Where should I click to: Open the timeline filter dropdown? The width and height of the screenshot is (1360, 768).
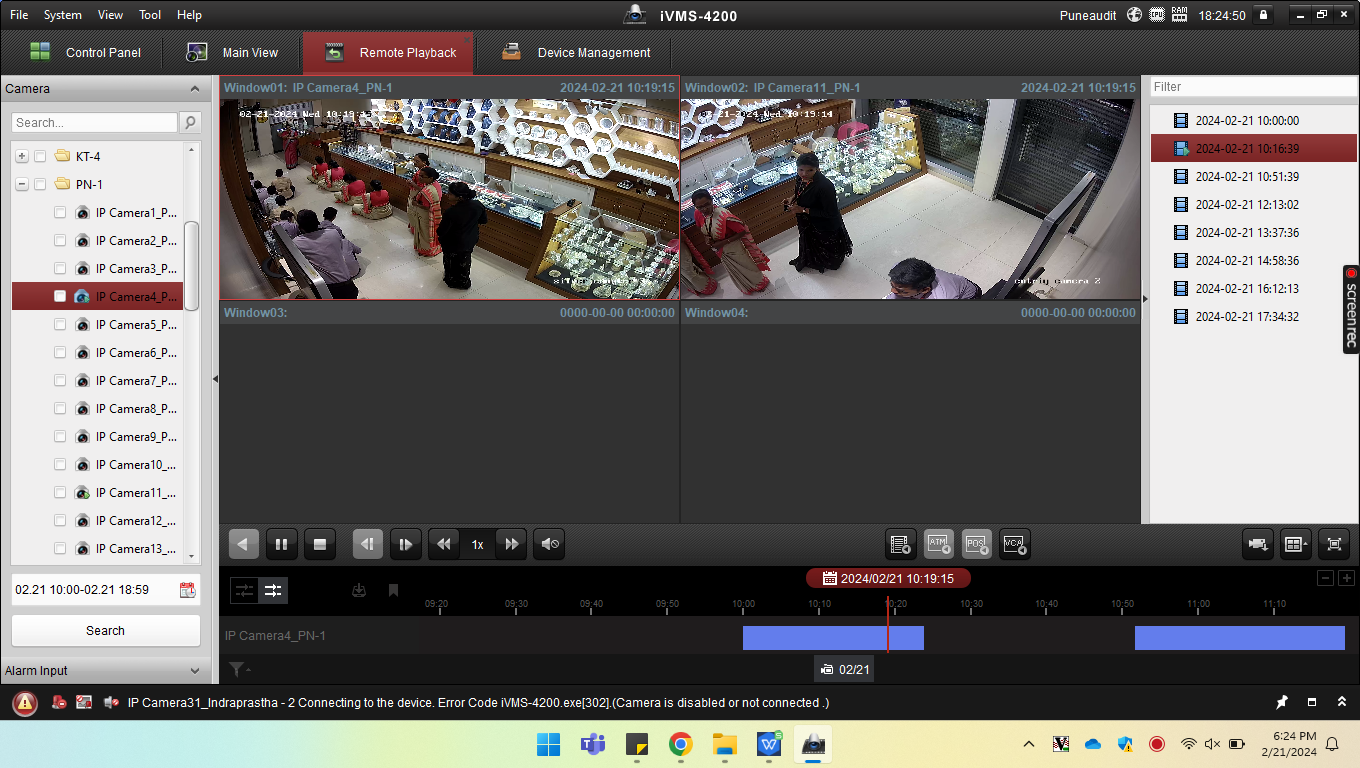(239, 669)
